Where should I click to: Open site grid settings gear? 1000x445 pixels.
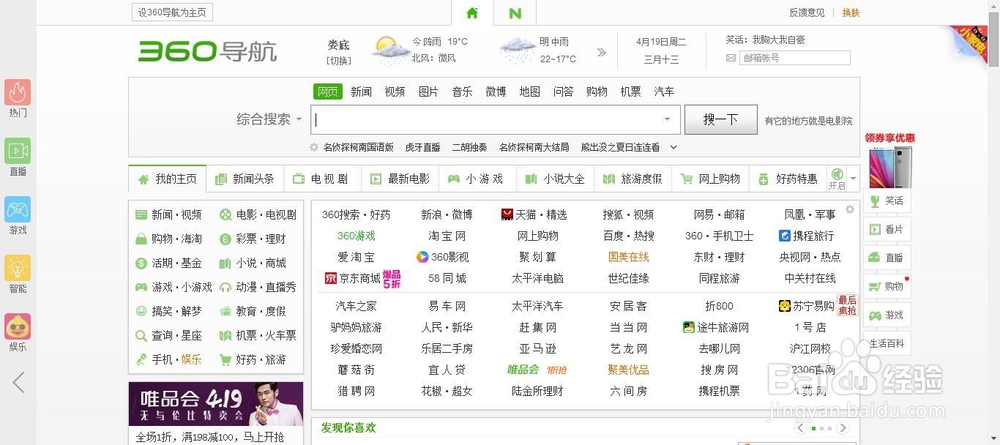[x=849, y=209]
